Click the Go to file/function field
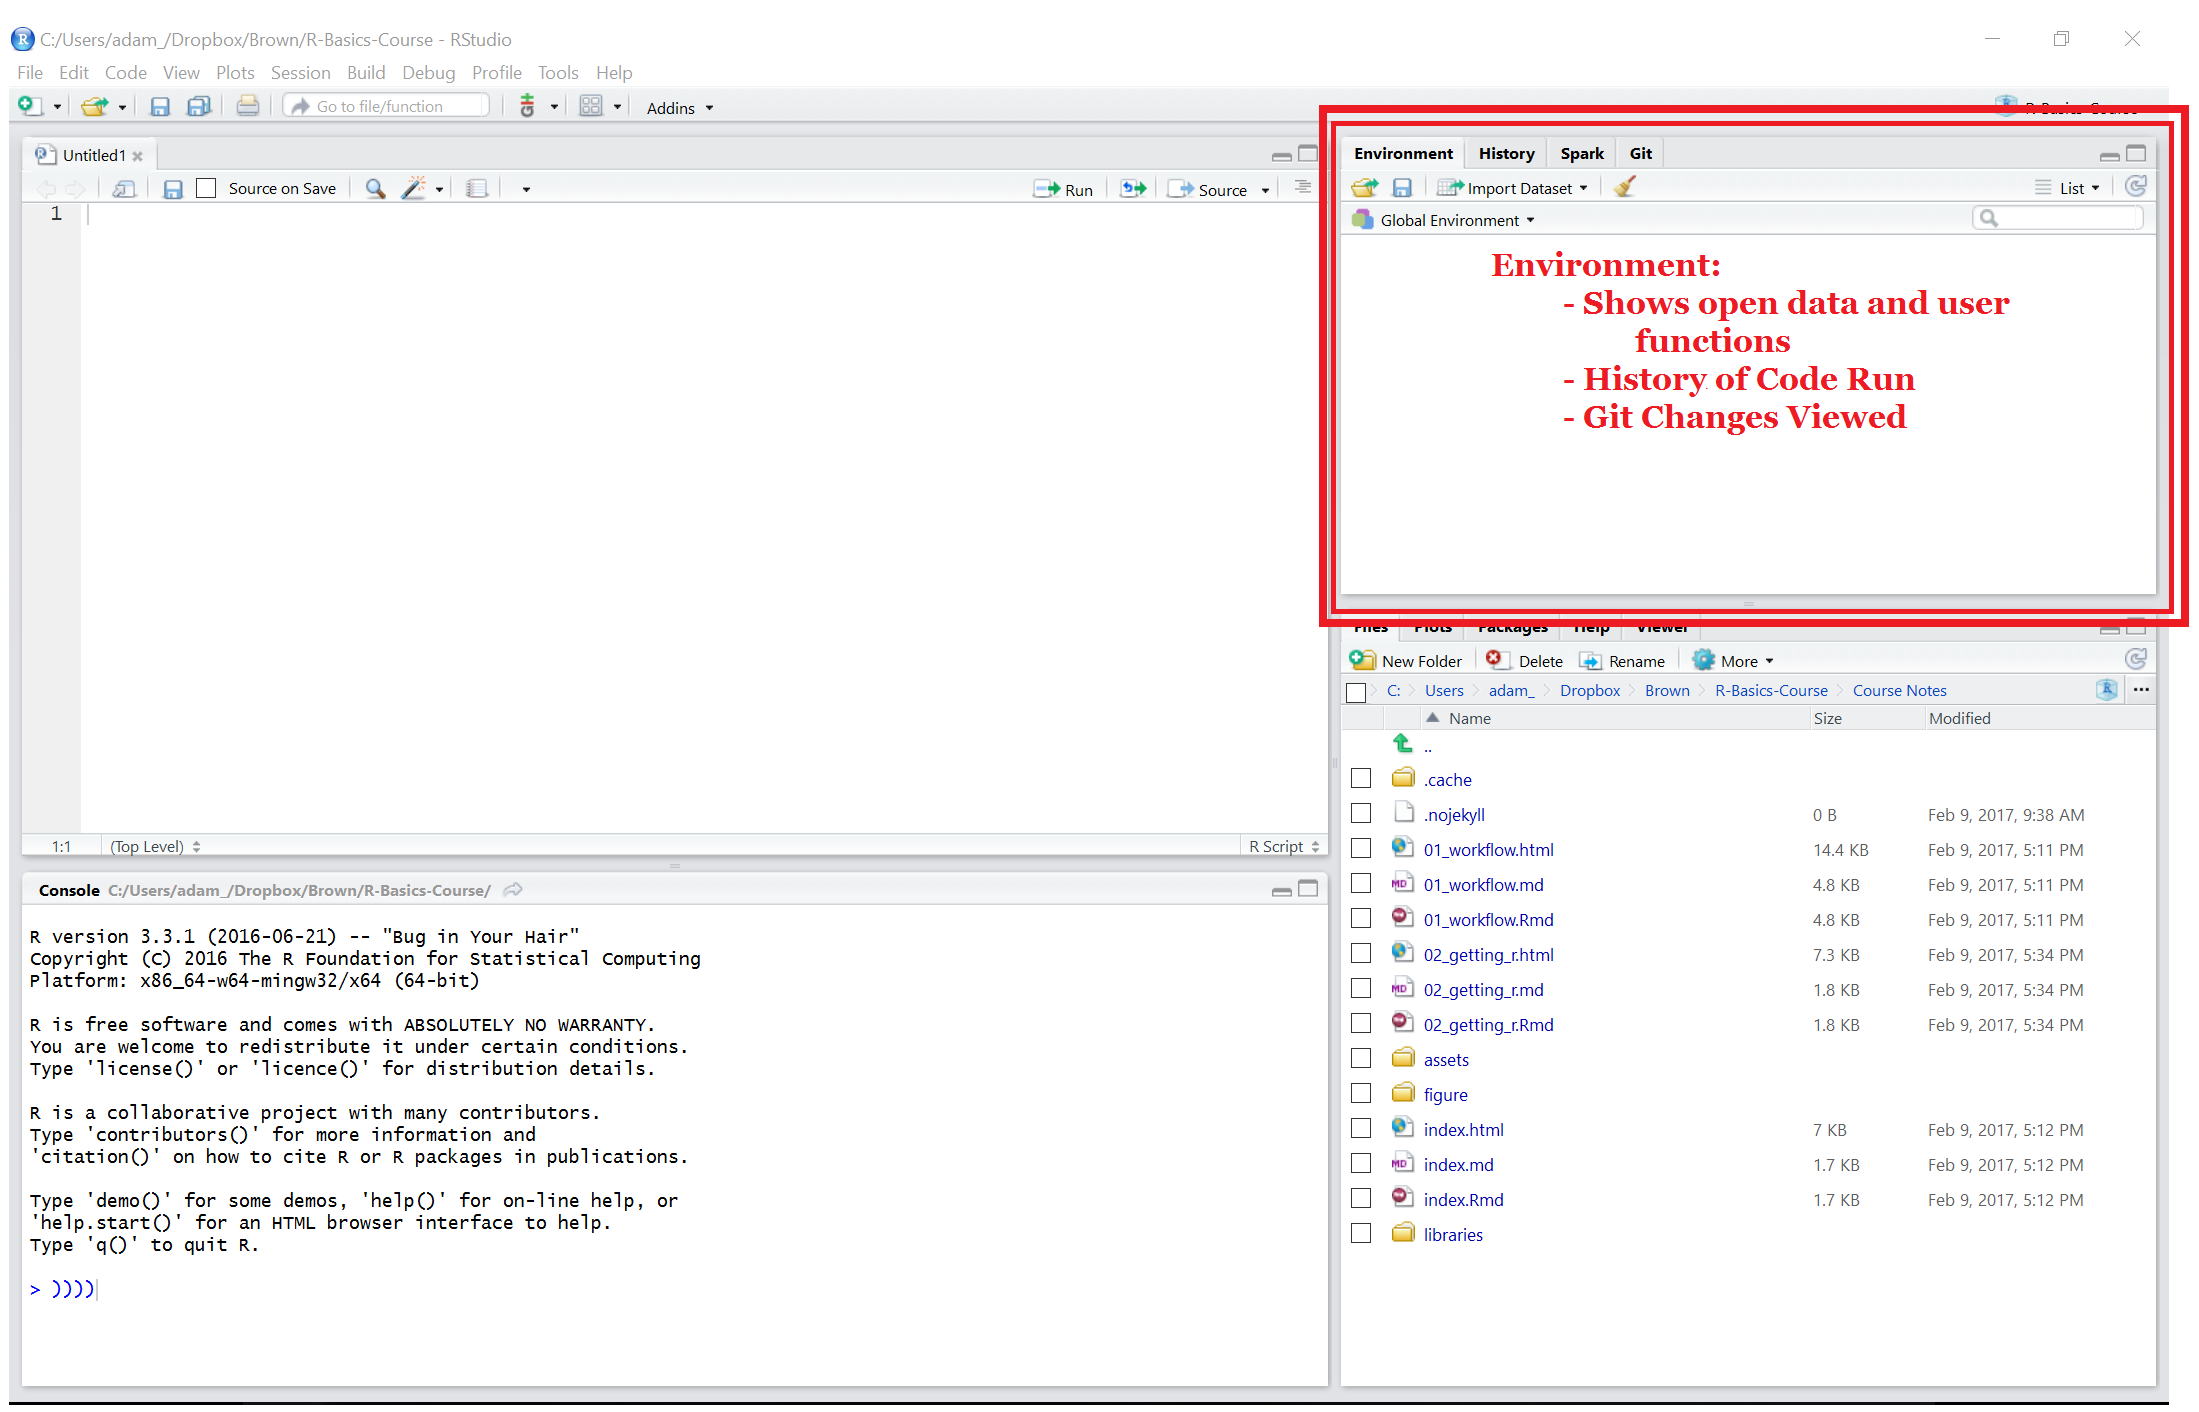This screenshot has width=2199, height=1412. click(x=389, y=106)
